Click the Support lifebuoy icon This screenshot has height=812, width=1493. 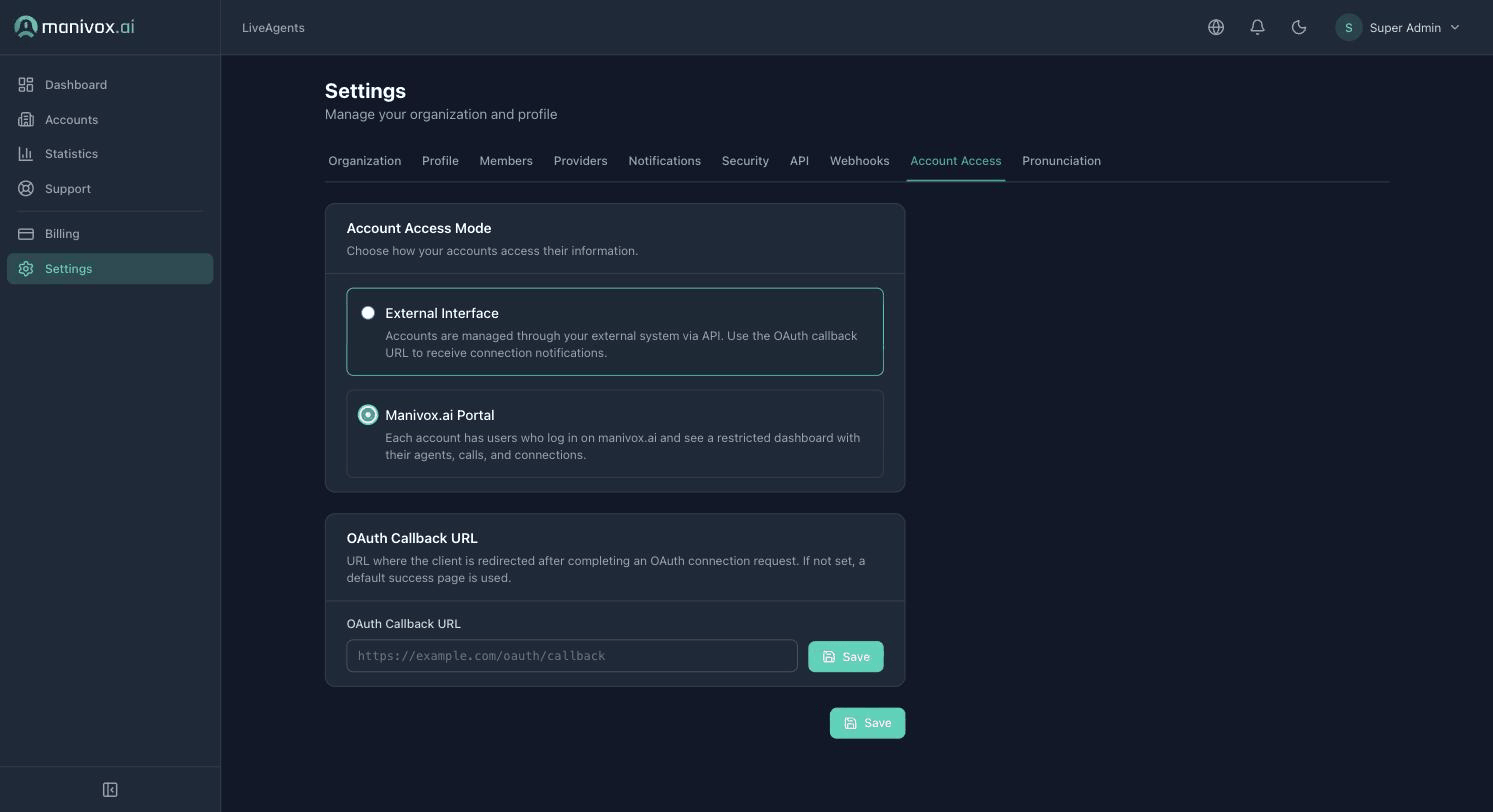click(x=26, y=189)
